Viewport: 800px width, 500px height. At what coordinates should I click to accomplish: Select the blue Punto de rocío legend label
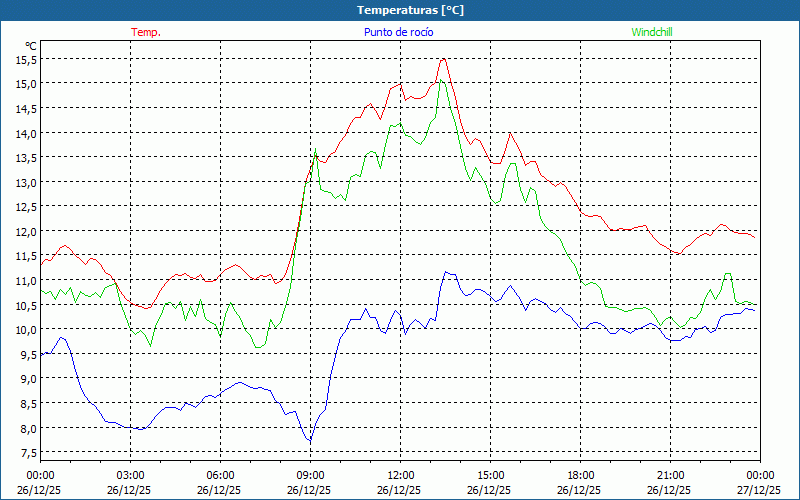[x=398, y=32]
